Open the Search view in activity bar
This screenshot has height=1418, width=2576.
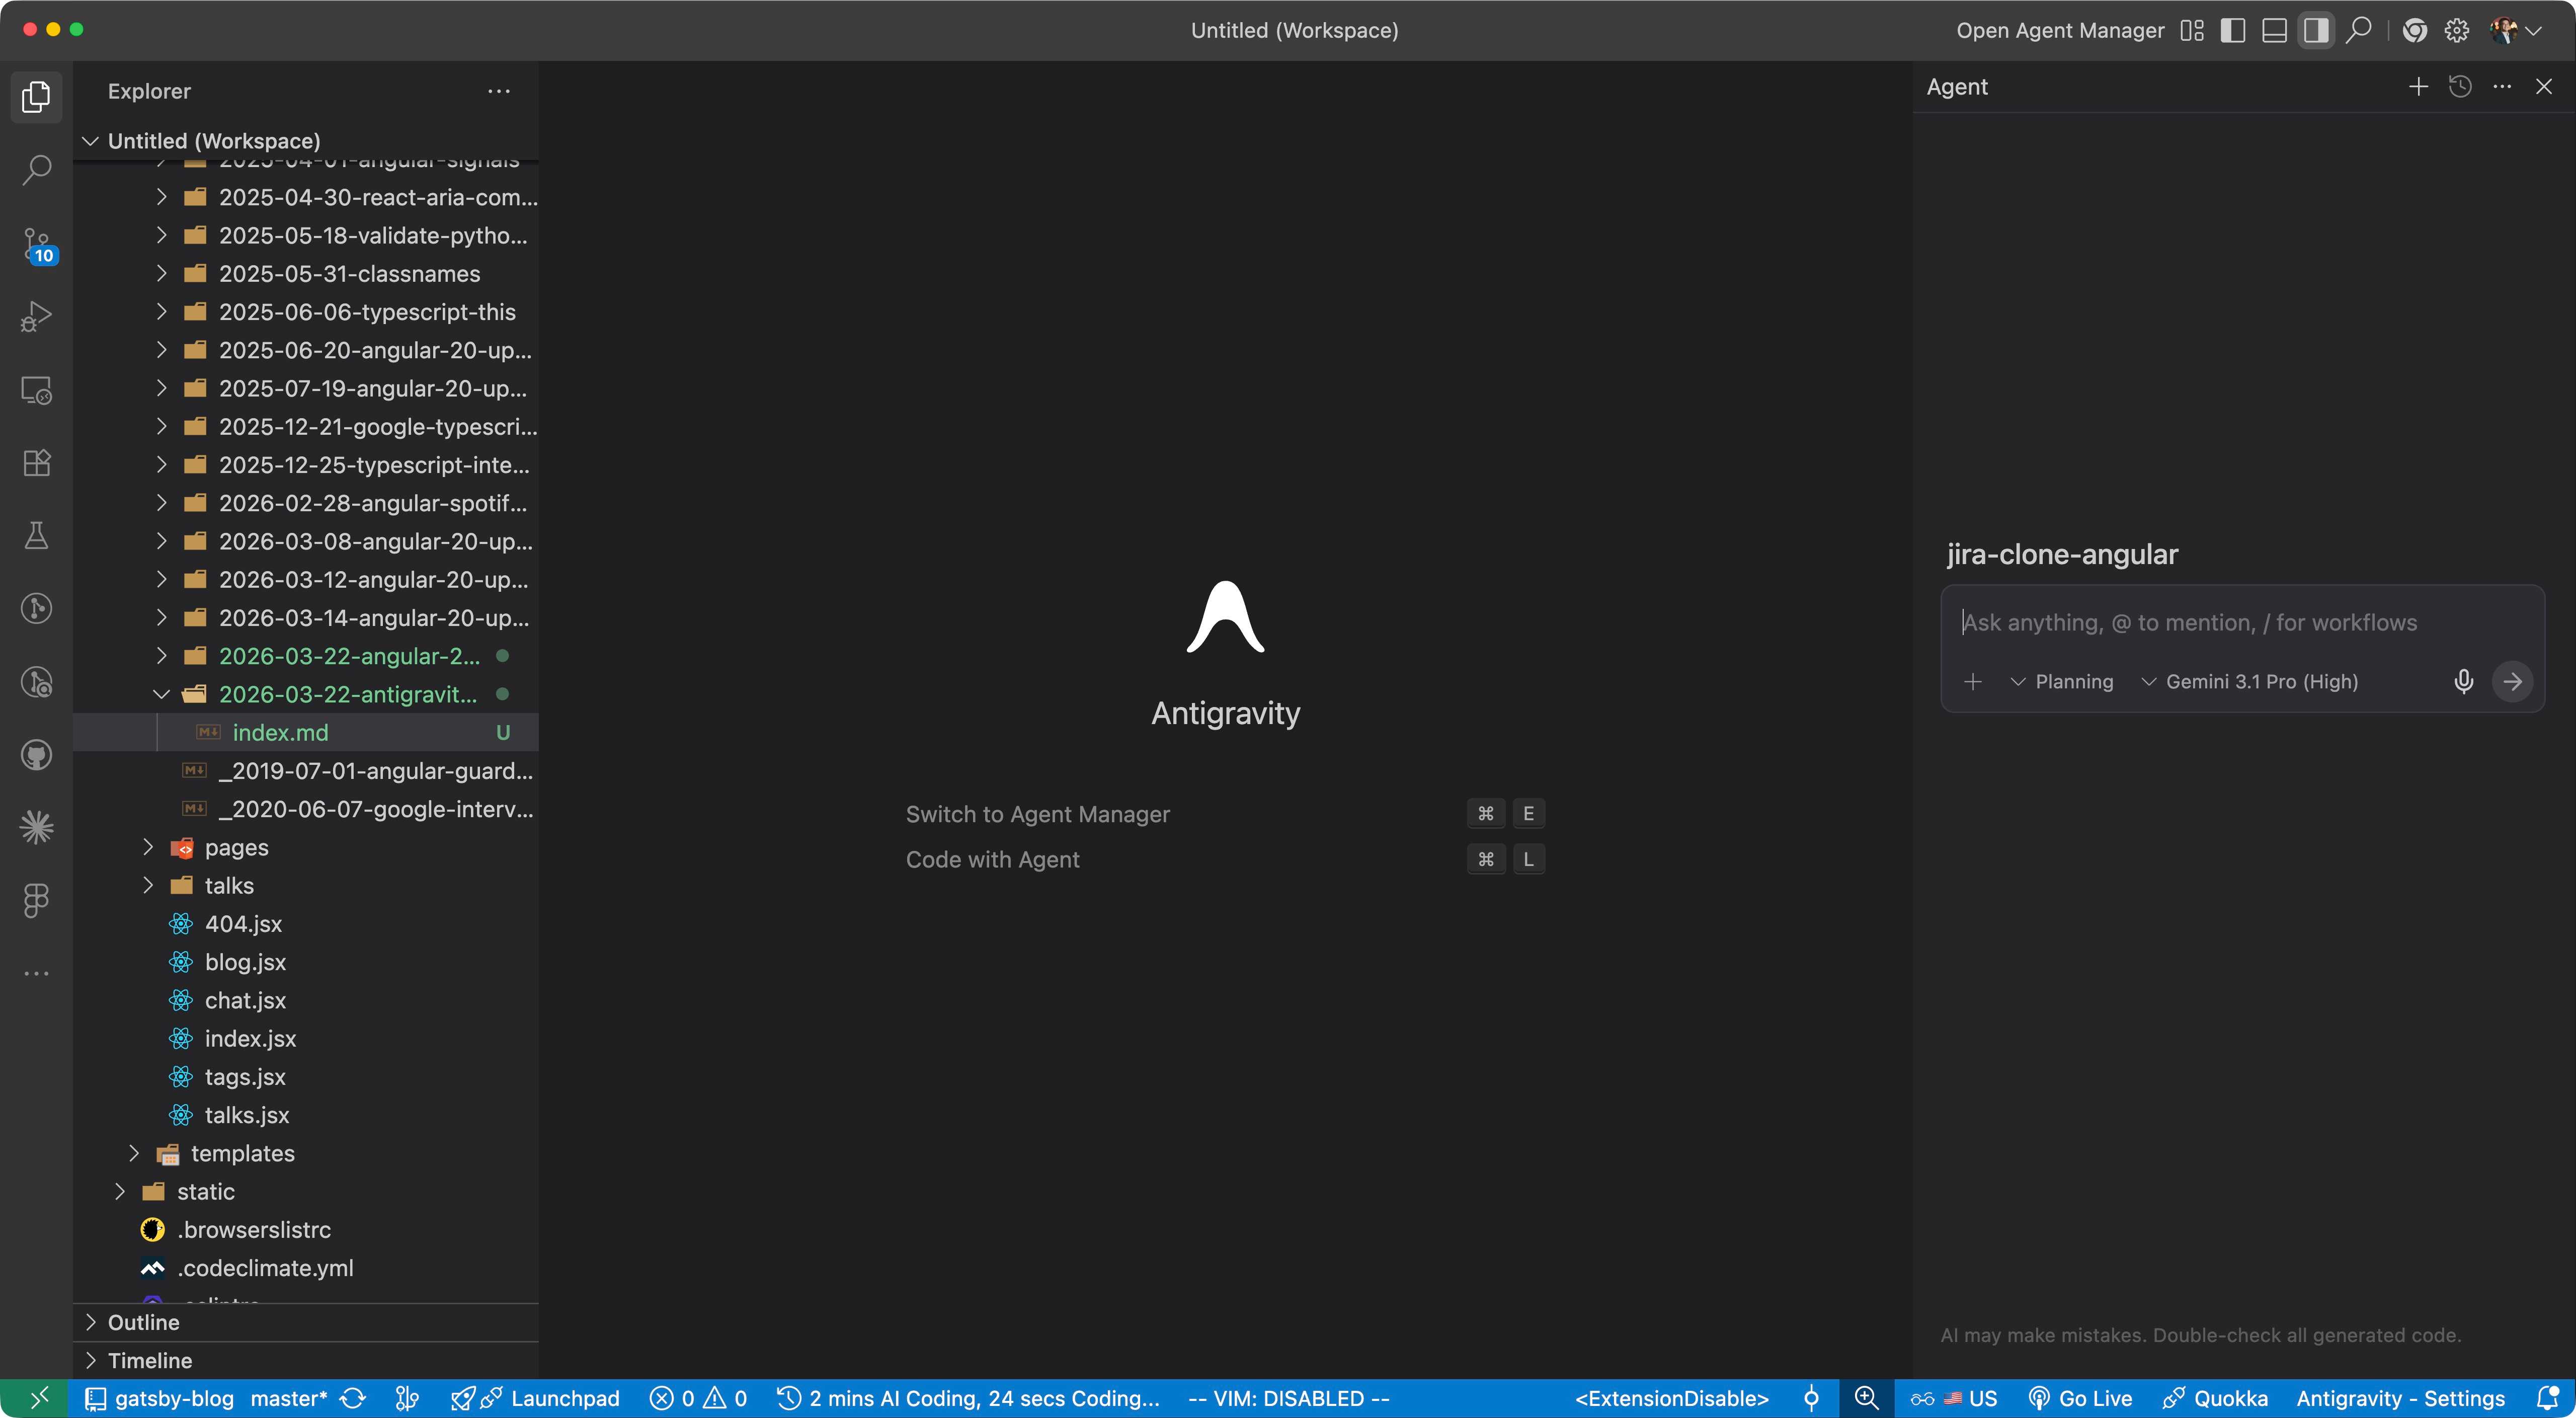(x=36, y=169)
